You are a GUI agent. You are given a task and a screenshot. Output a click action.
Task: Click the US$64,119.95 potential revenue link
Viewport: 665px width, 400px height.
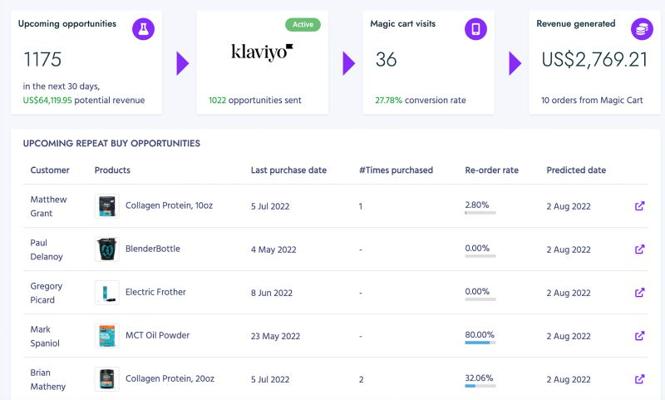point(48,100)
